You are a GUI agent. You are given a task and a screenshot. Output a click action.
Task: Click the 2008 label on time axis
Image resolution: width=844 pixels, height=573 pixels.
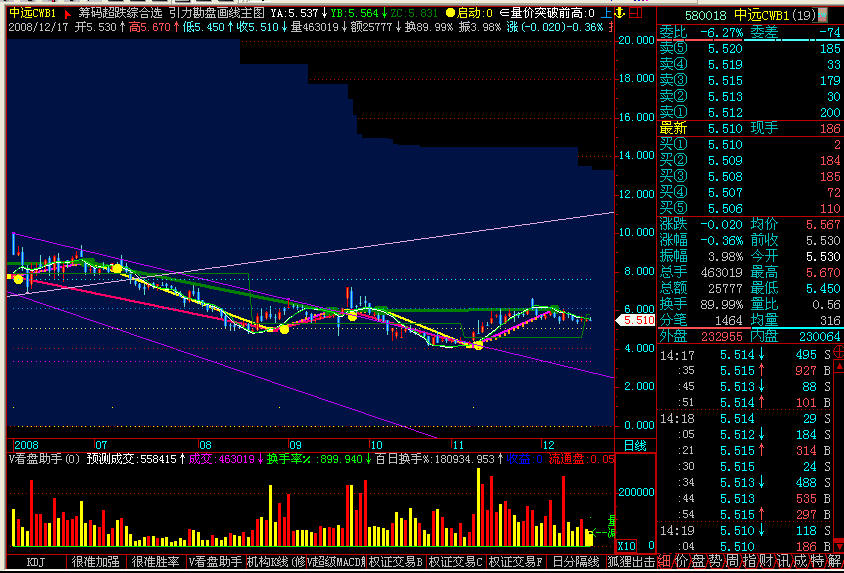click(26, 445)
